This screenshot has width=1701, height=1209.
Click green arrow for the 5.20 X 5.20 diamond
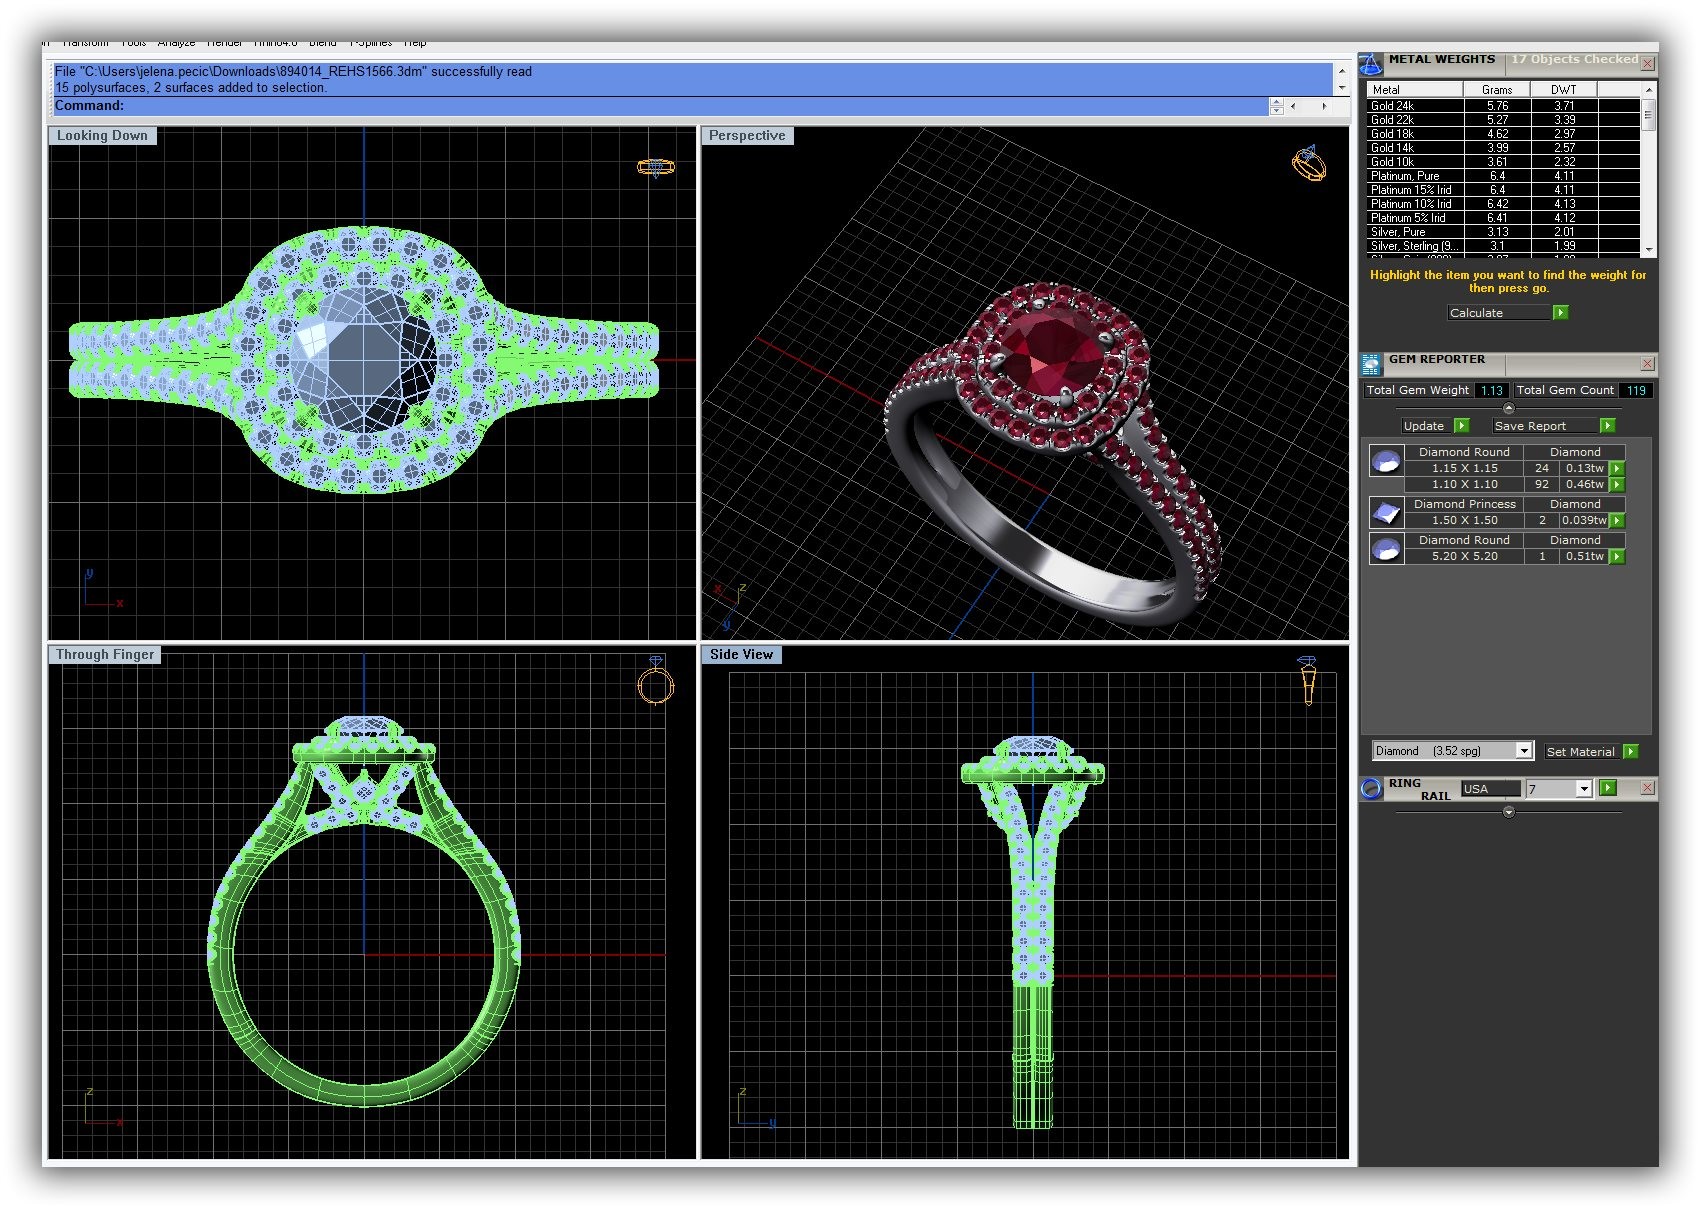coord(1617,557)
